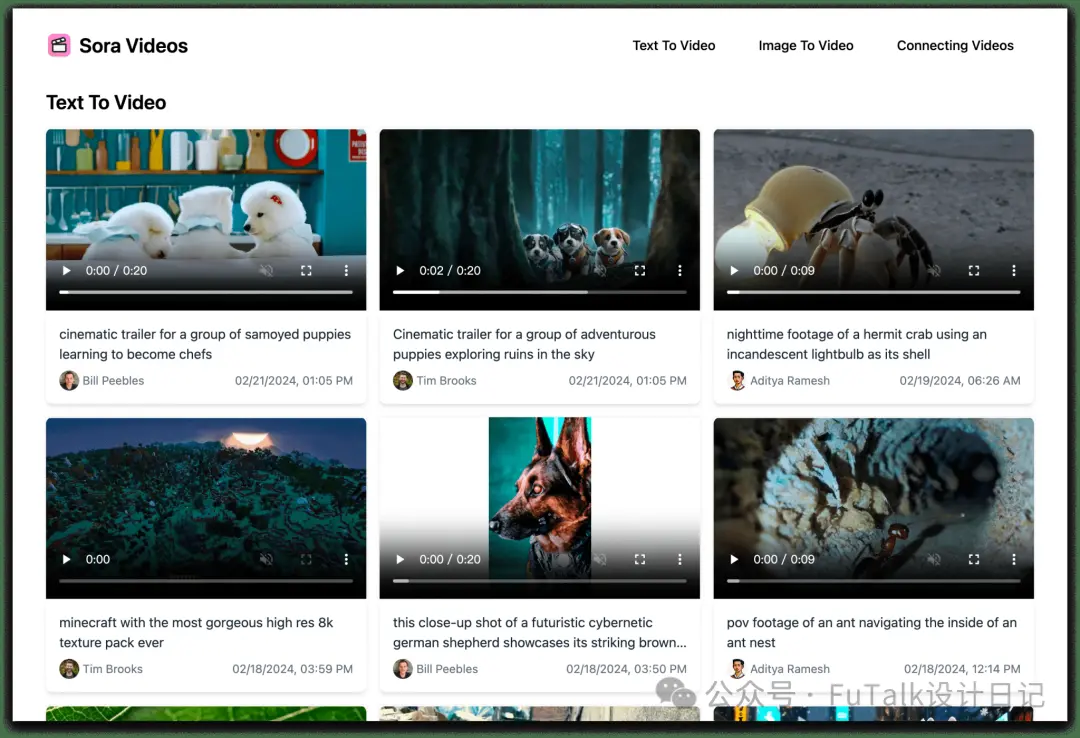Click the date 02/19/2024, 06:26 AM
This screenshot has width=1080, height=738.
(x=960, y=380)
